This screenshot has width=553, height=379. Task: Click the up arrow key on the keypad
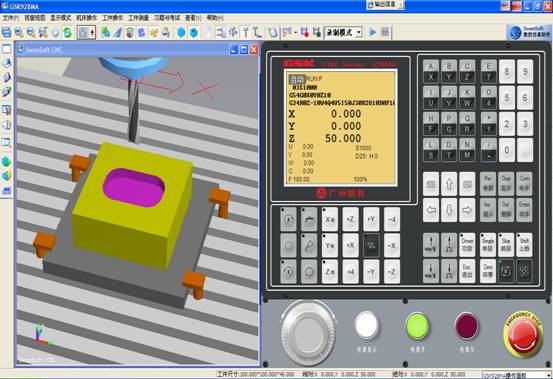[449, 184]
